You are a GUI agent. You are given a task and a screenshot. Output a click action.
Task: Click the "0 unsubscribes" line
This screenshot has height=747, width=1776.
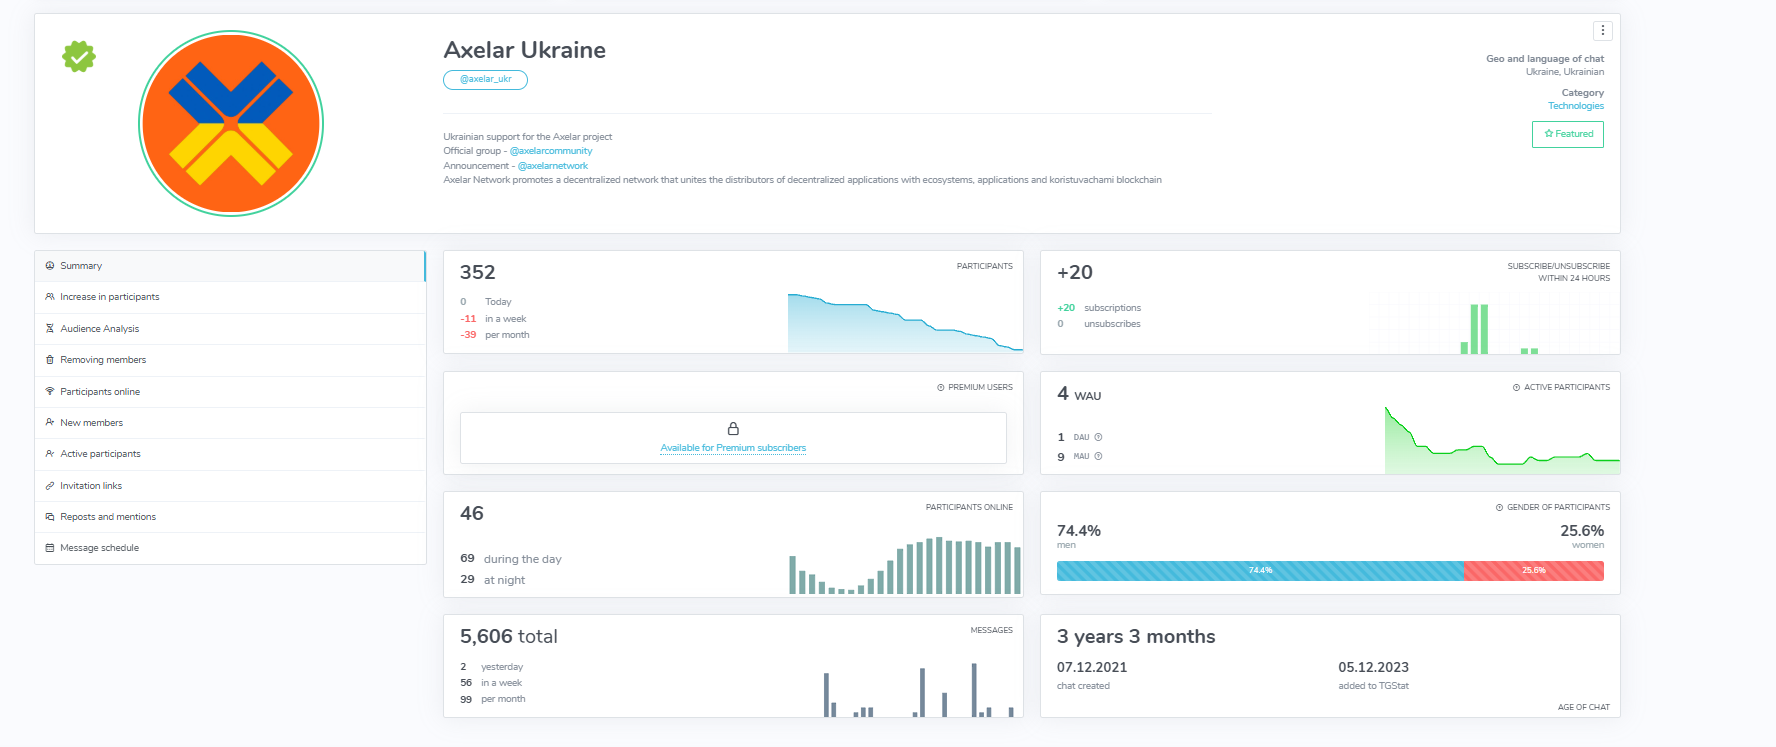tap(1099, 324)
